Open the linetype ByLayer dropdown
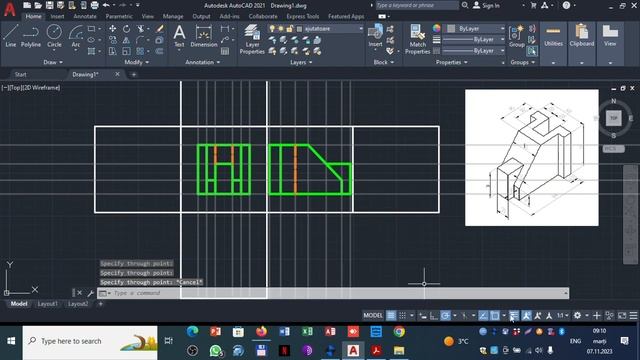 (x=473, y=51)
